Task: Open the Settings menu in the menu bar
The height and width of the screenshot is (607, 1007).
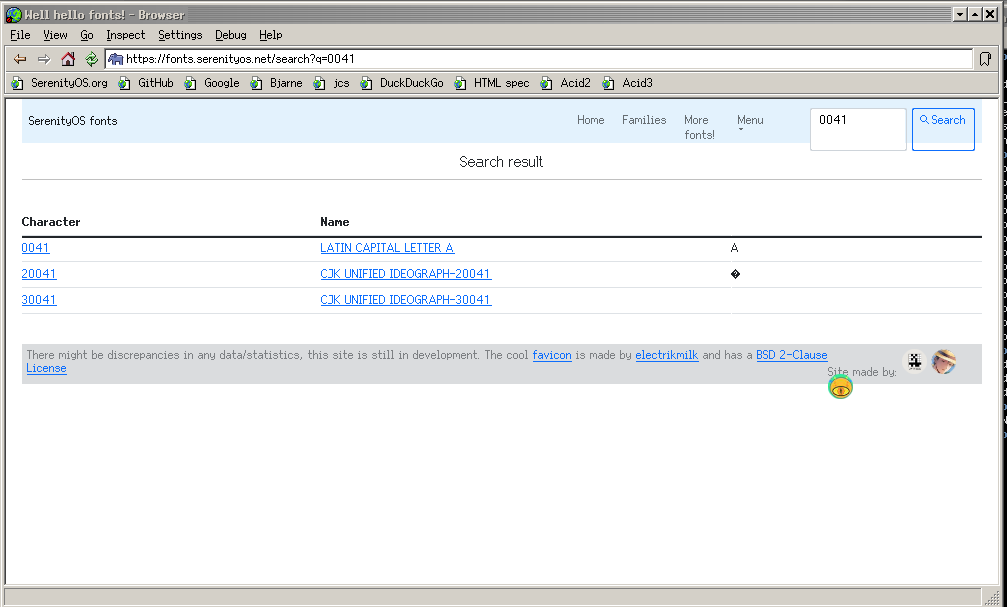Action: click(180, 35)
